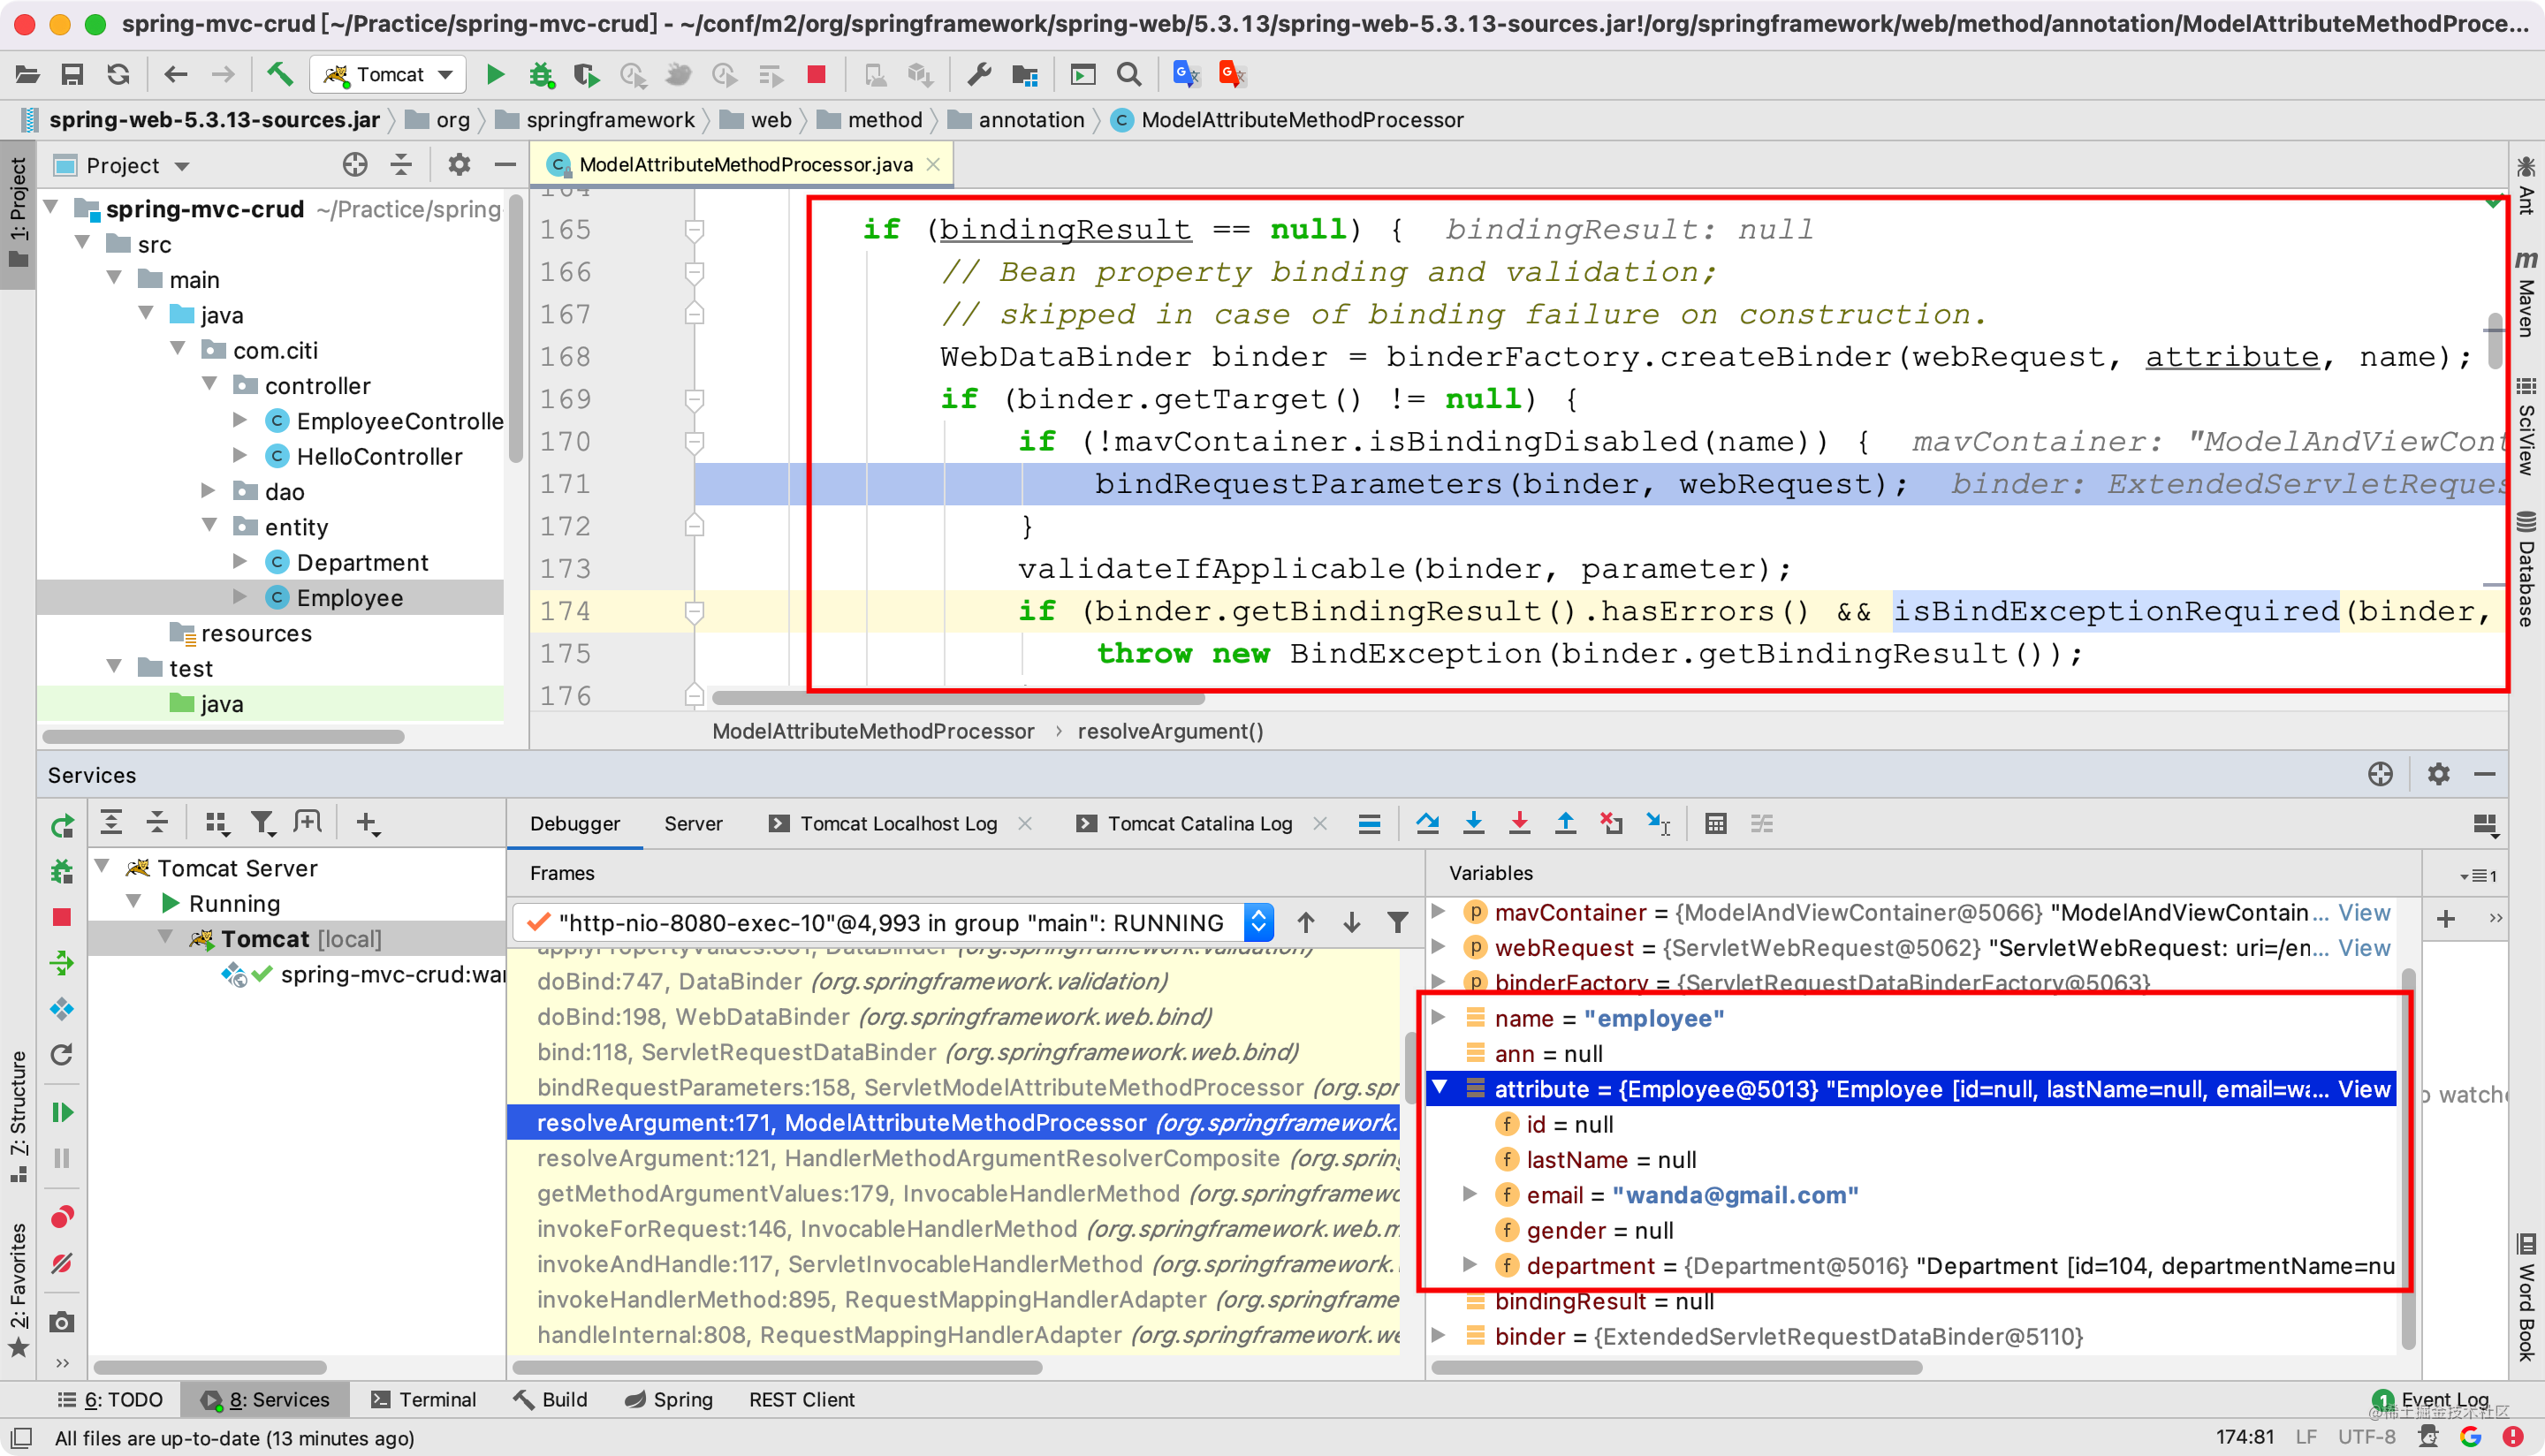Click the blue Google Translate icon
The image size is (2545, 1456).
pyautogui.click(x=1186, y=74)
